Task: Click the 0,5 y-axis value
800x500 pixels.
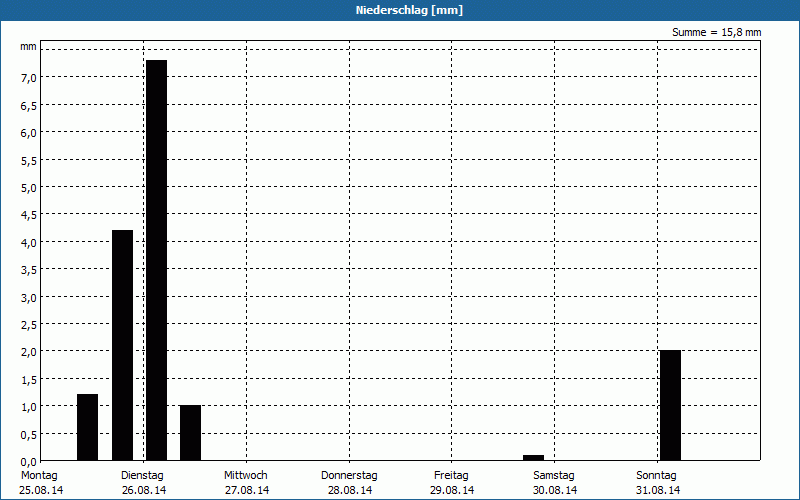Action: (28, 434)
